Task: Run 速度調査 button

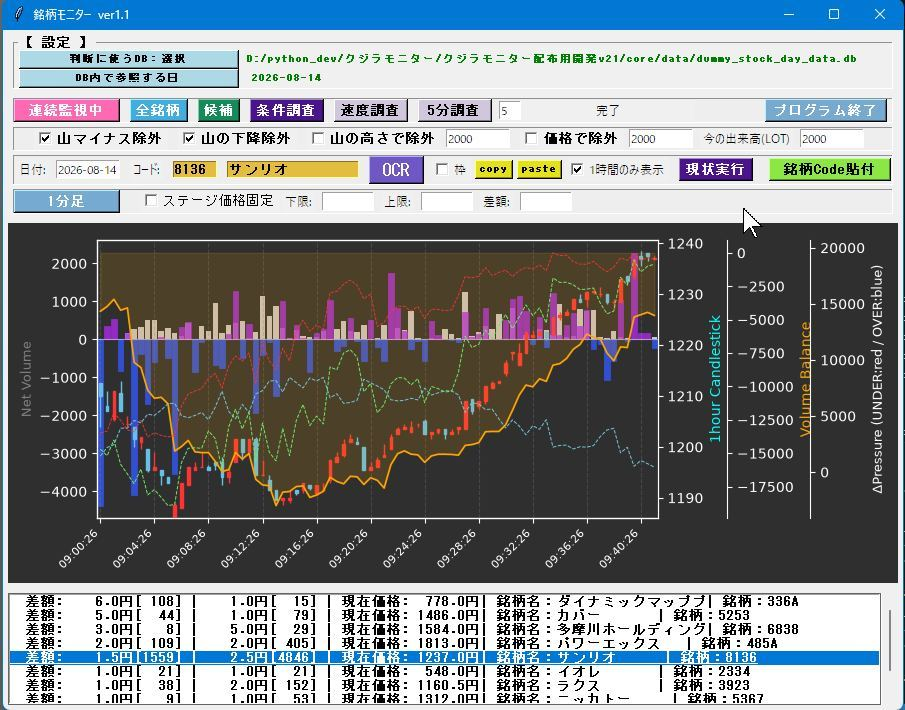Action: pyautogui.click(x=370, y=110)
